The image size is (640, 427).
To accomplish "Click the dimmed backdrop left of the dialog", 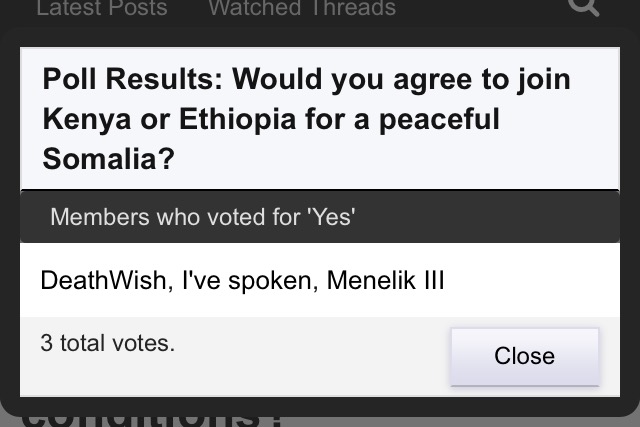I will (9, 250).
